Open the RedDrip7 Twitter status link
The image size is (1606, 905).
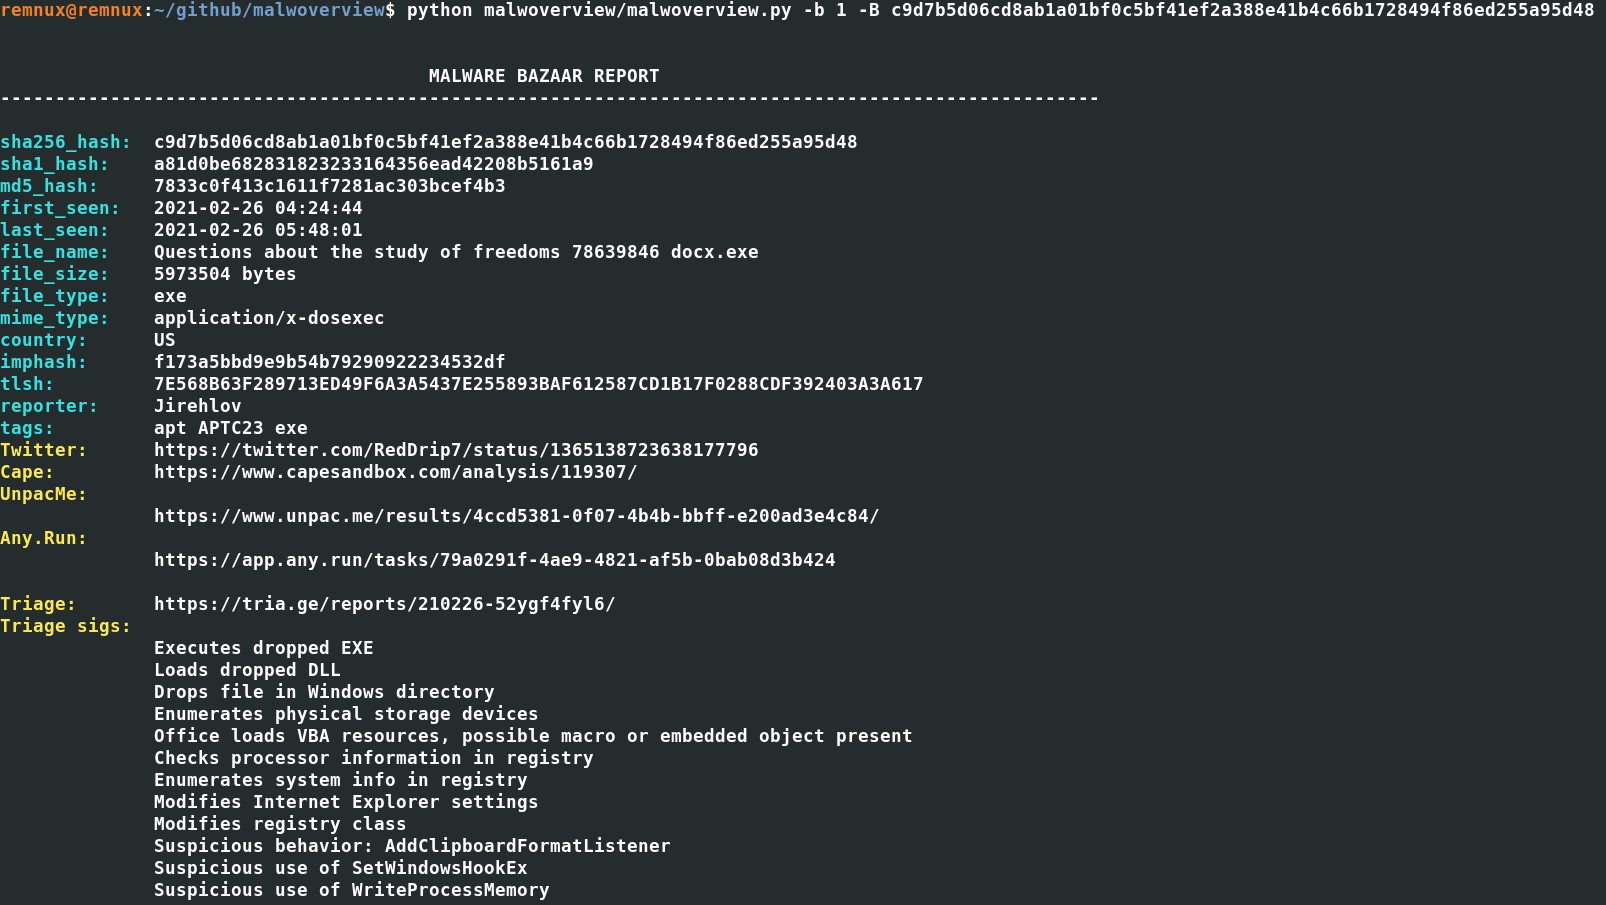456,450
